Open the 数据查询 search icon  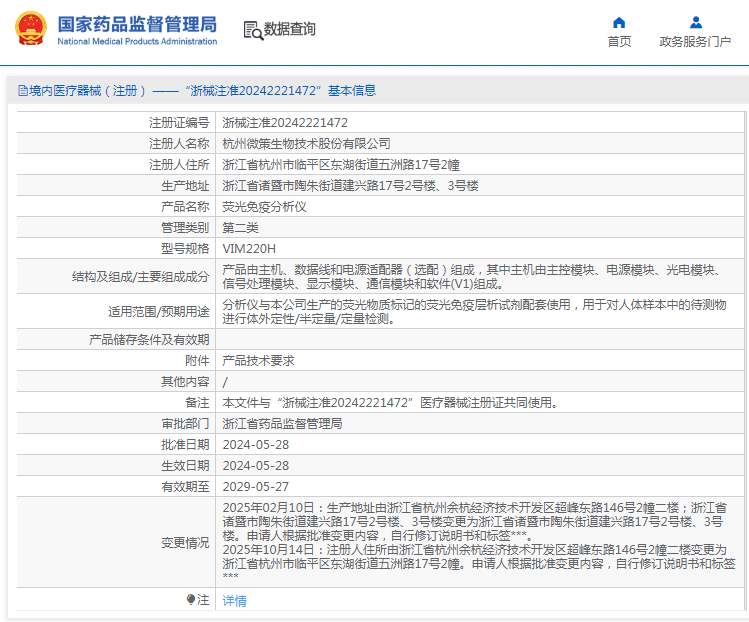click(253, 30)
